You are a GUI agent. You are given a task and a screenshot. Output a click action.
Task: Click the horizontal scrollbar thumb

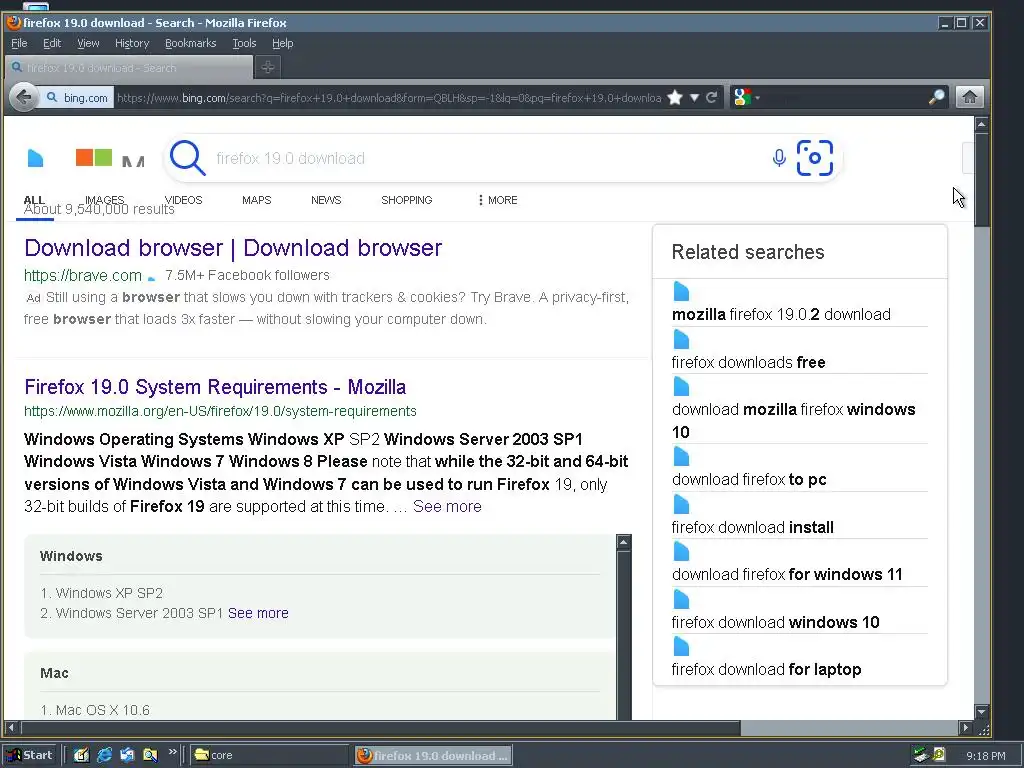(x=381, y=728)
